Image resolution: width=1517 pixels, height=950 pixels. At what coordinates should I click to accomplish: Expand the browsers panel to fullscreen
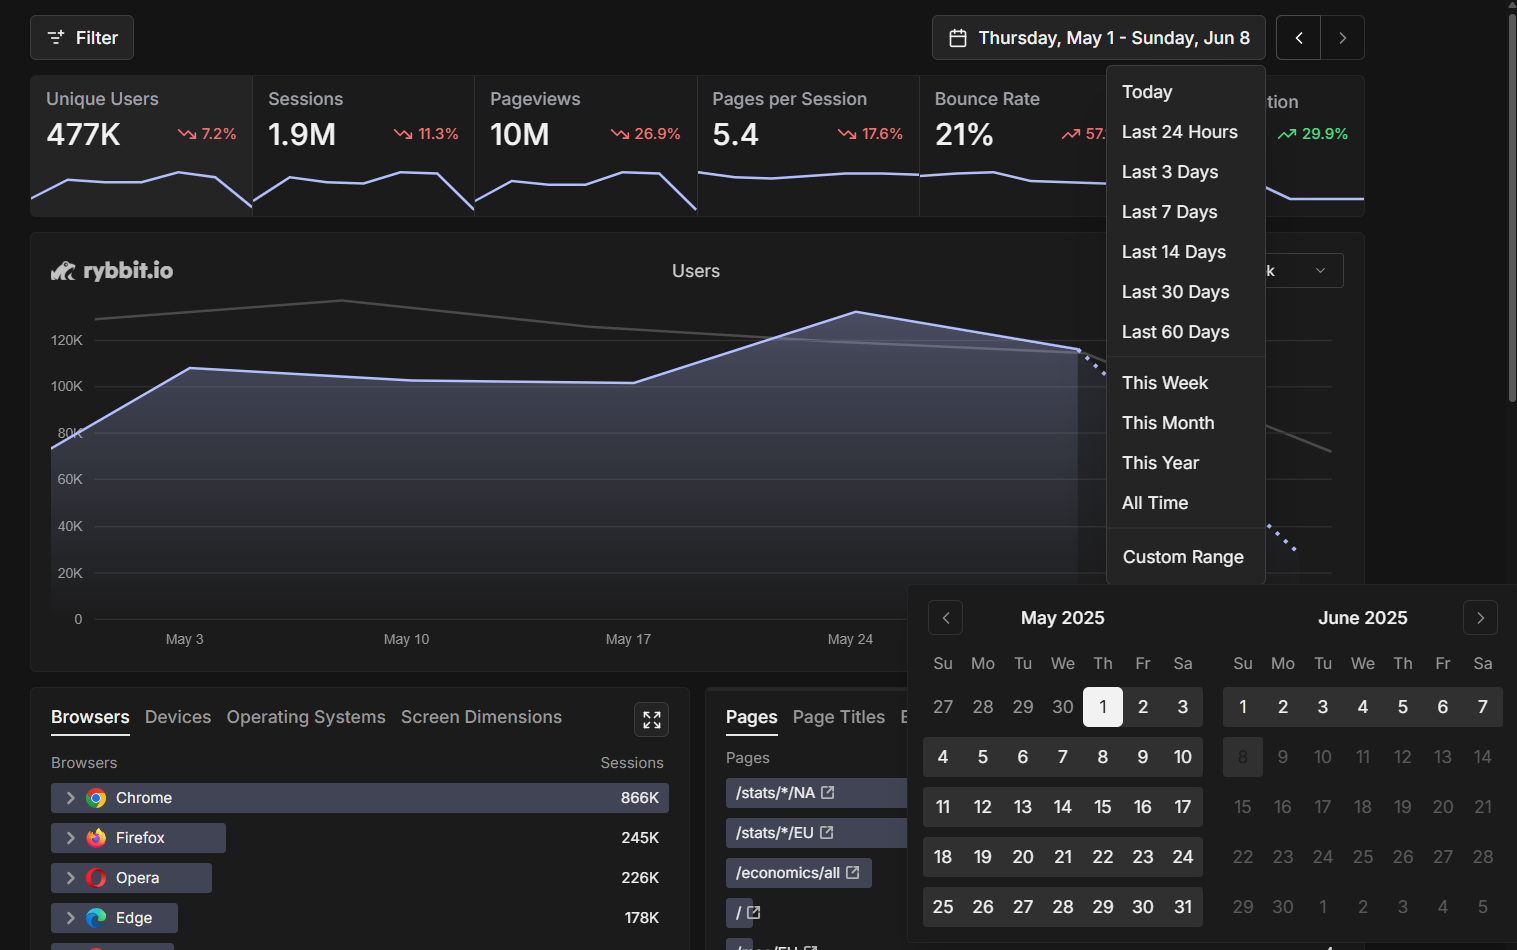point(651,720)
